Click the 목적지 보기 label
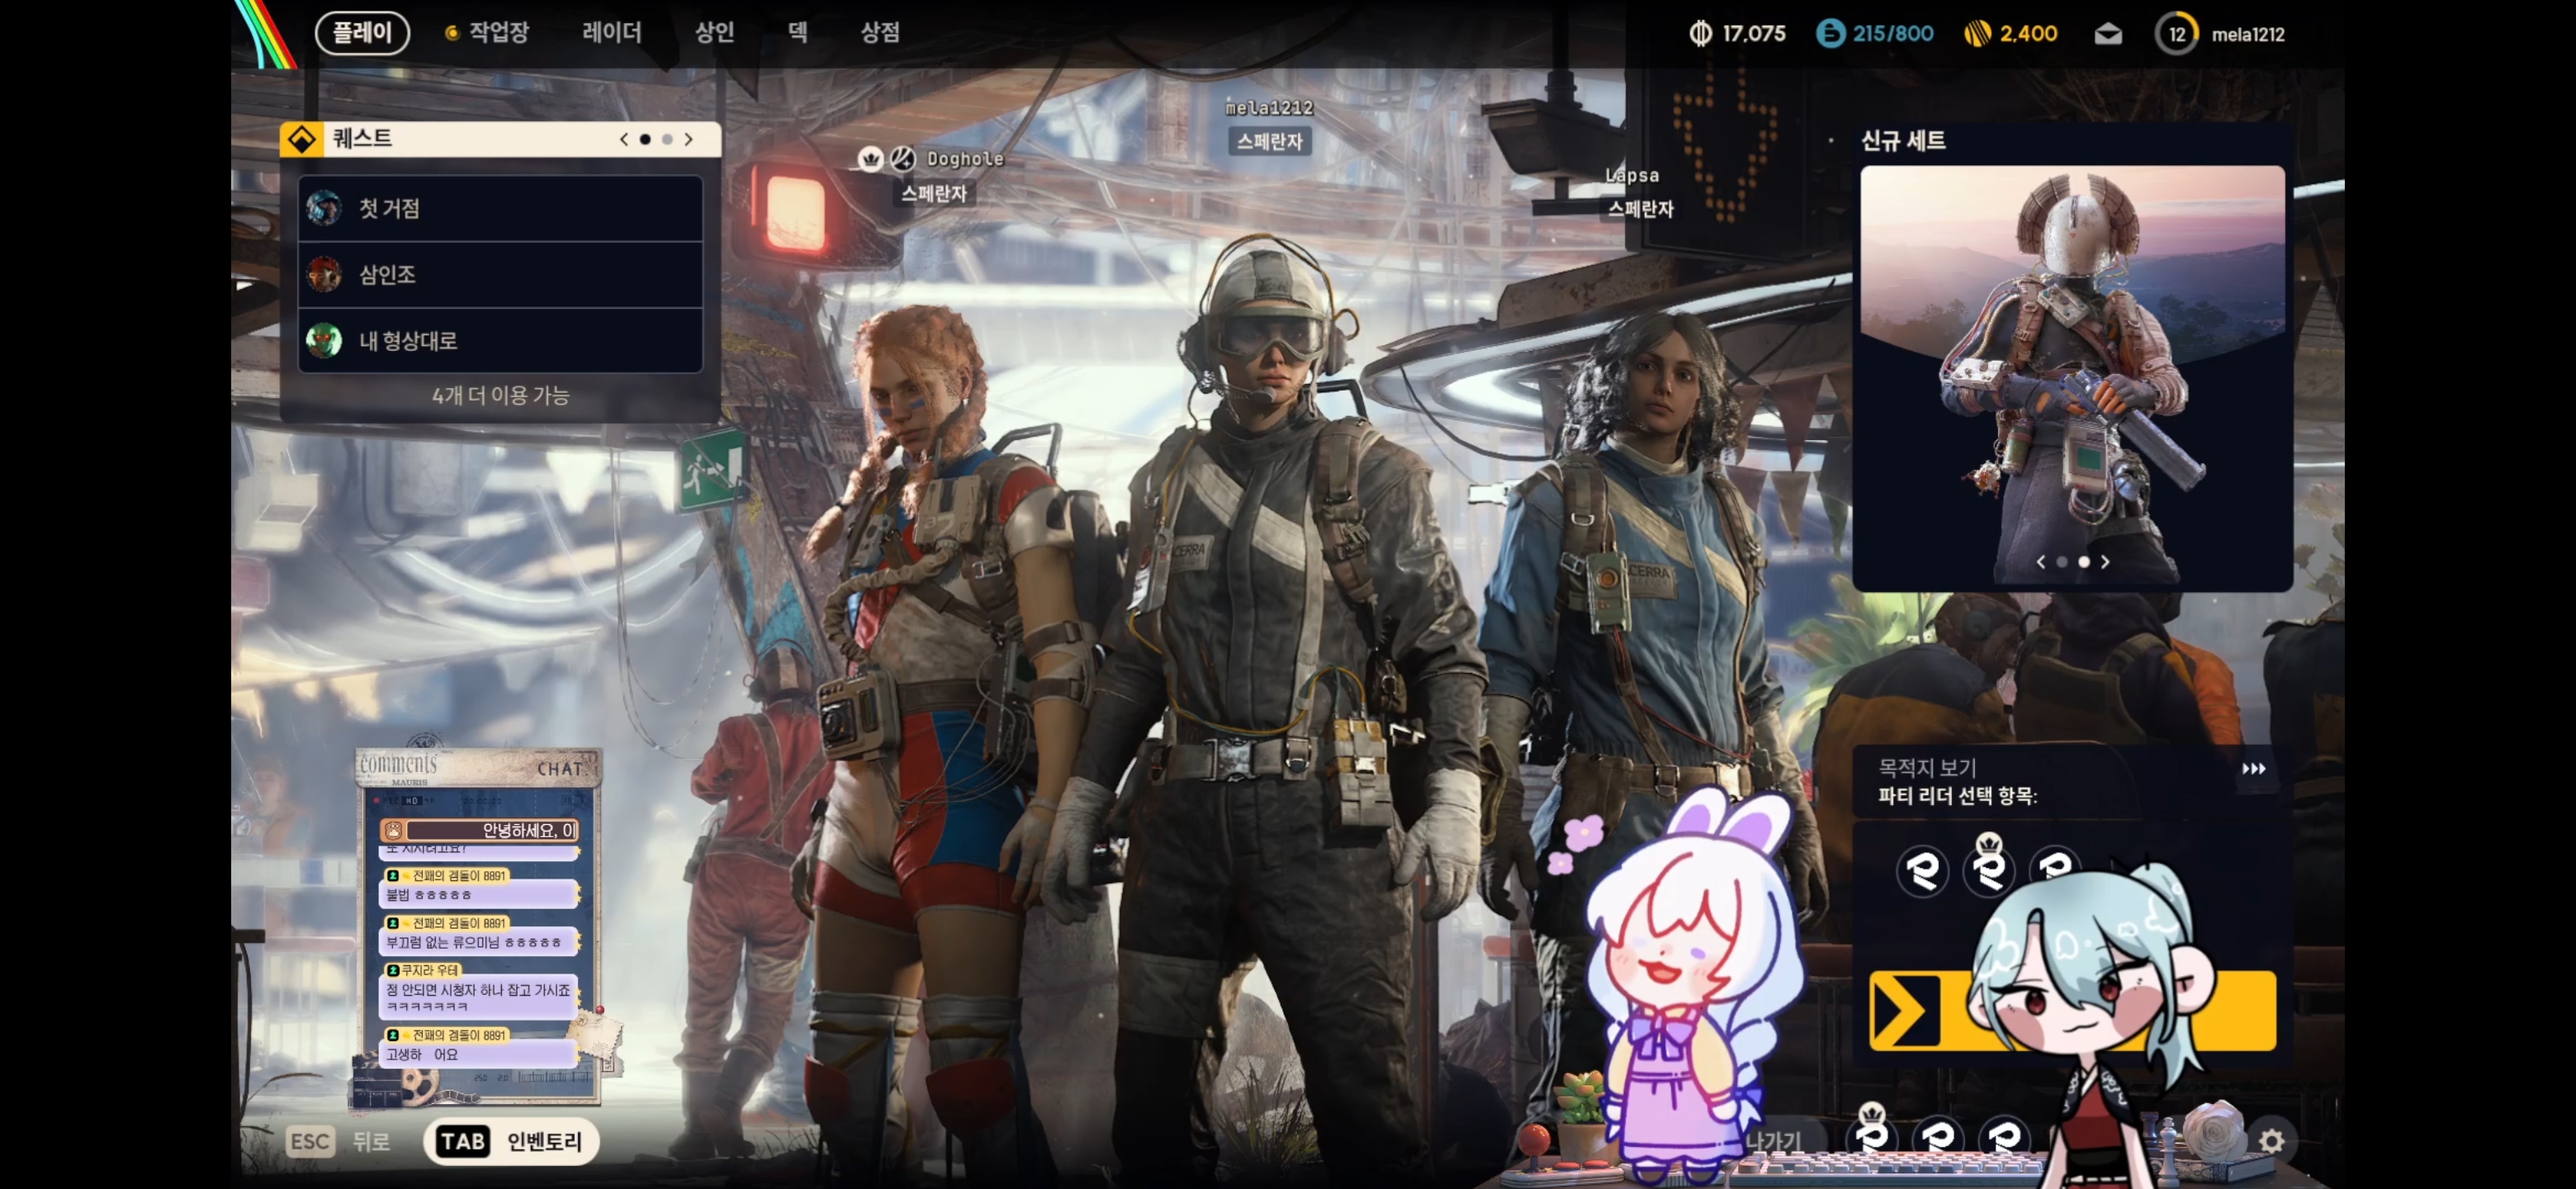 coord(1927,768)
